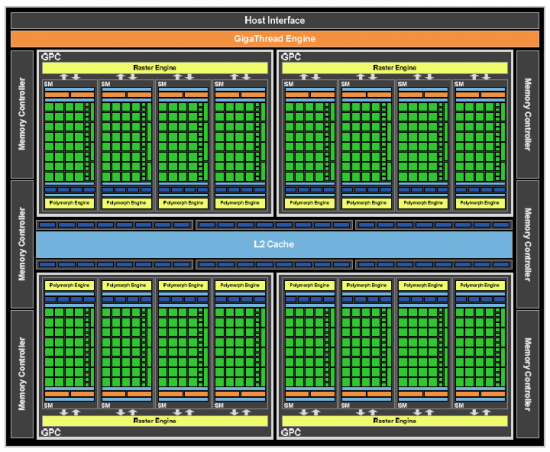The image size is (550, 452).
Task: Select the orange GigaThread Engine bar
Action: [x=275, y=39]
